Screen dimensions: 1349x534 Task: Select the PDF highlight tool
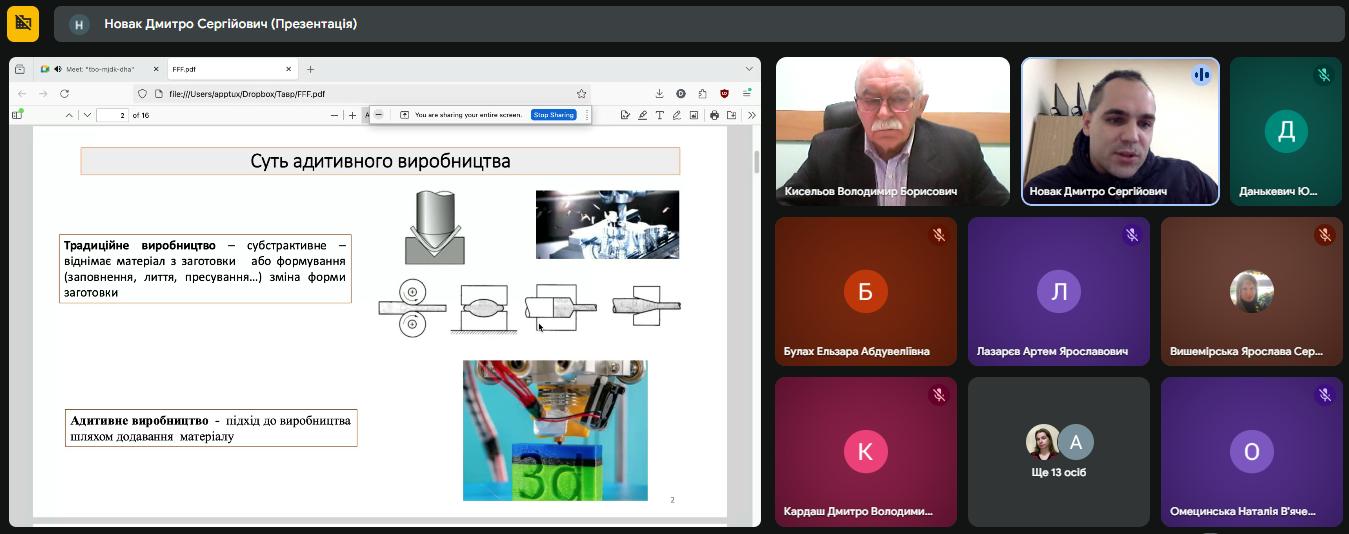point(642,115)
